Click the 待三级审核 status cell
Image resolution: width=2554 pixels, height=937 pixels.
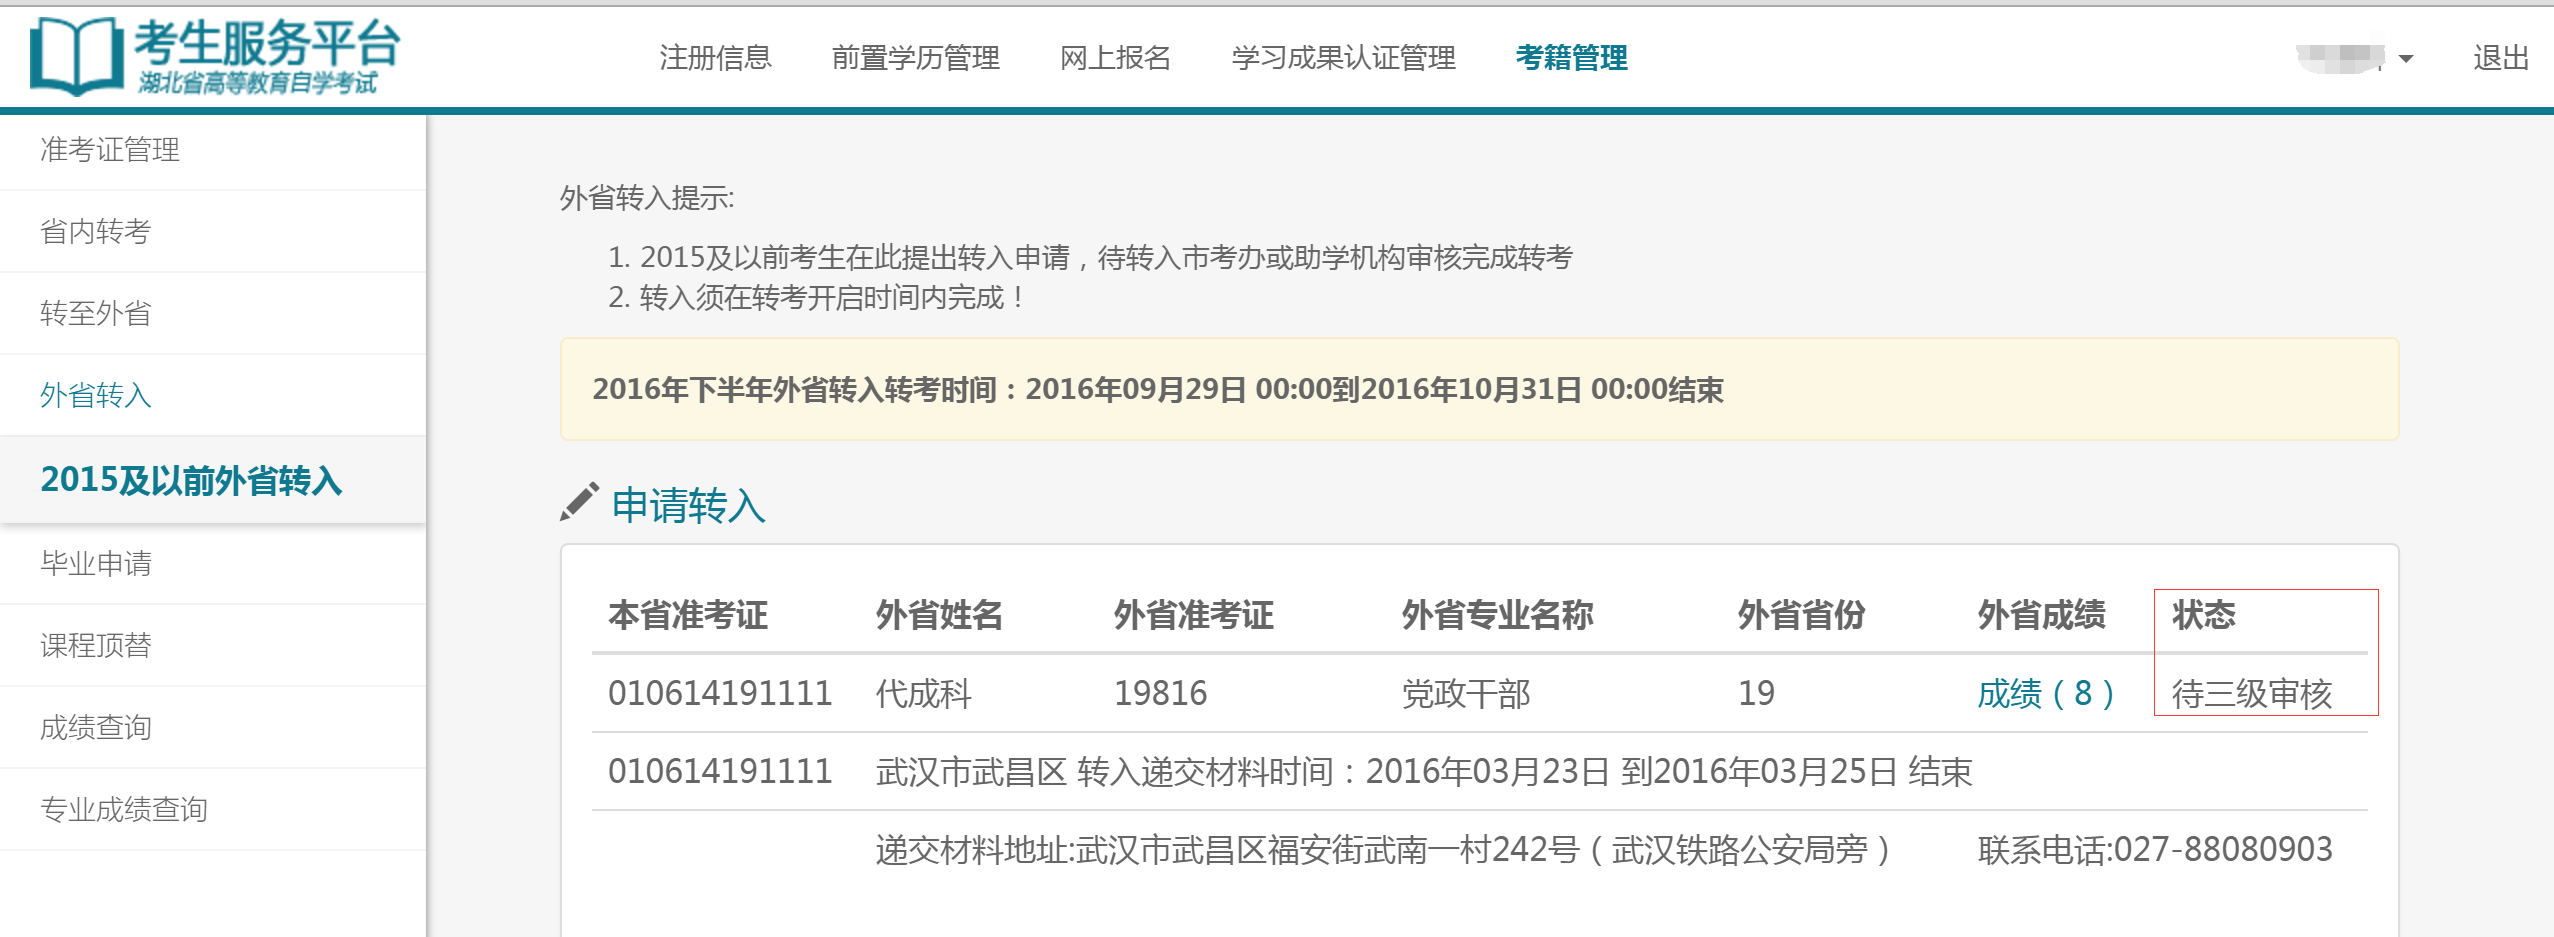(x=2251, y=693)
